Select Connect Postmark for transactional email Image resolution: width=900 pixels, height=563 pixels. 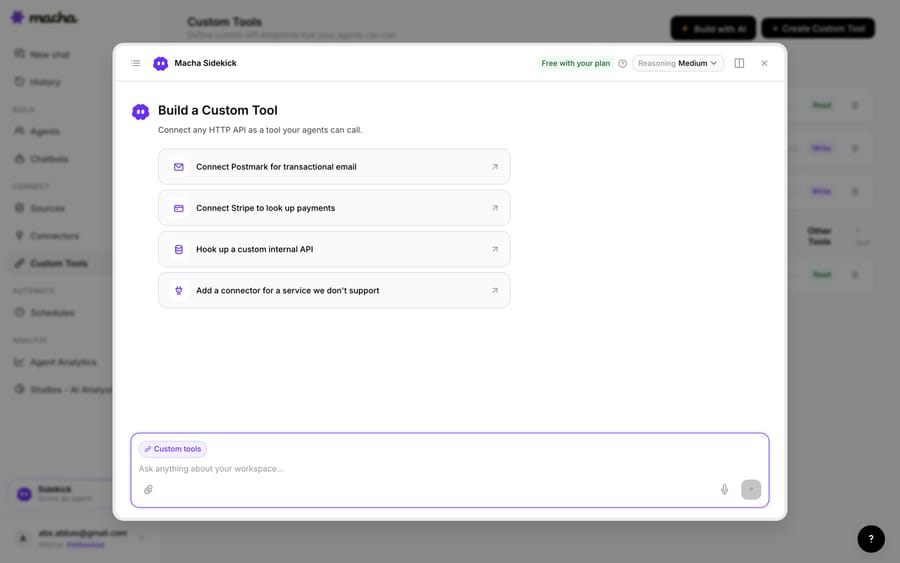pyautogui.click(x=334, y=166)
